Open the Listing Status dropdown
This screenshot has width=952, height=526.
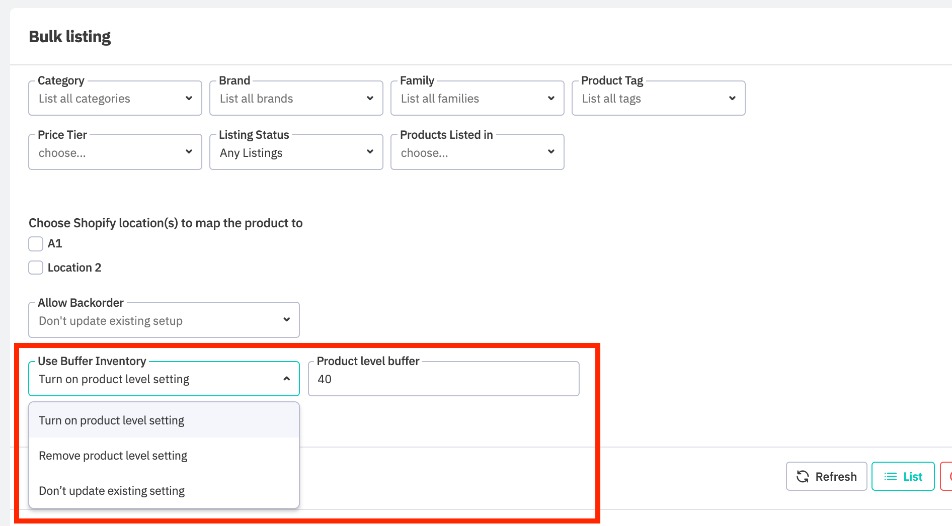coord(296,153)
